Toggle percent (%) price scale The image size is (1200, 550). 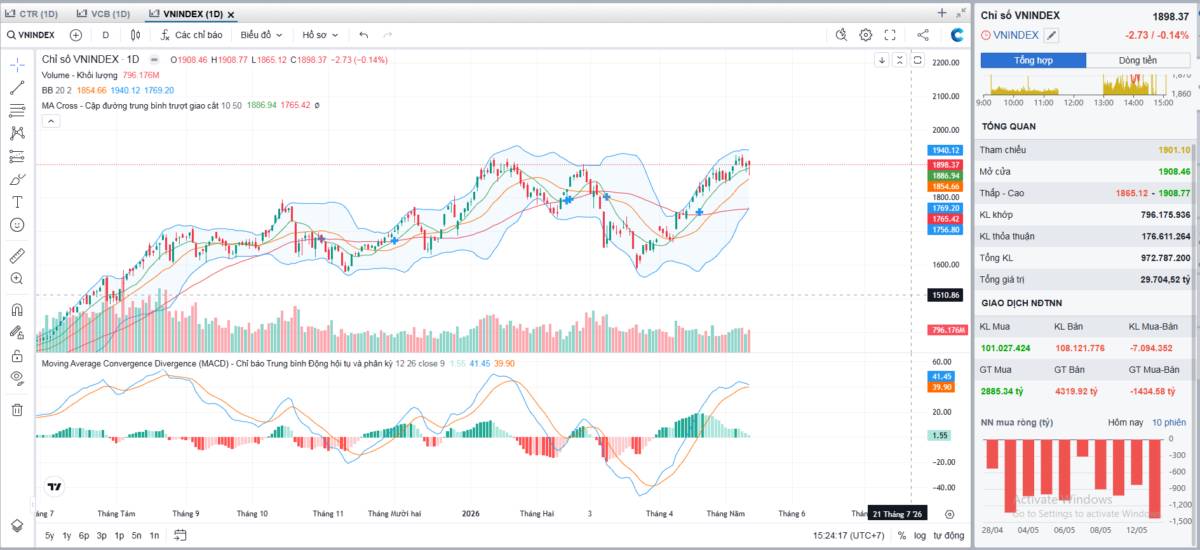click(902, 536)
